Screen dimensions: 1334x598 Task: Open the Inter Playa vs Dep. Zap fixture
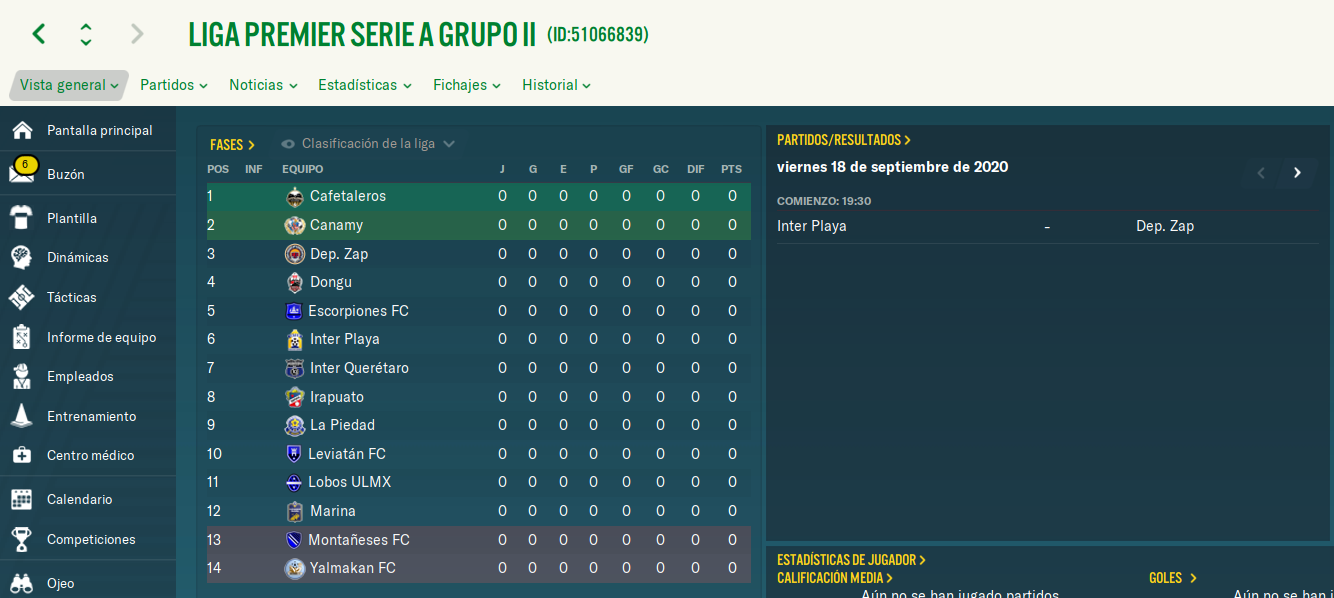coord(1048,226)
